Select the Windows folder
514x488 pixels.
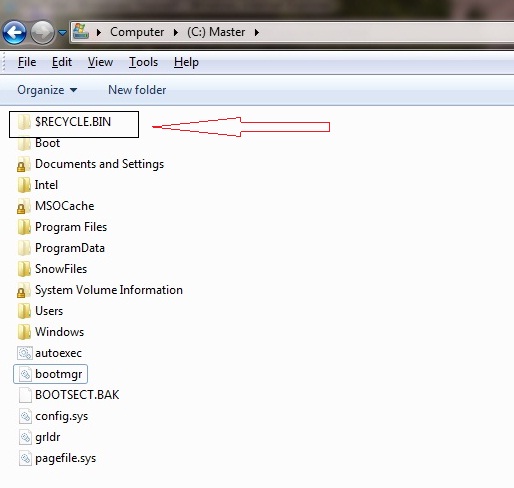[x=51, y=332]
